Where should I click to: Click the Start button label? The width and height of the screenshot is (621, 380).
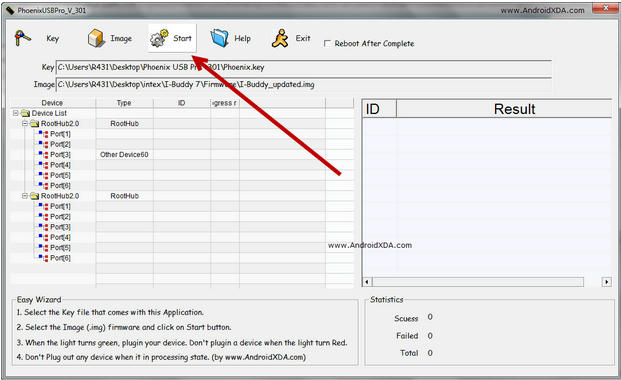tap(182, 38)
